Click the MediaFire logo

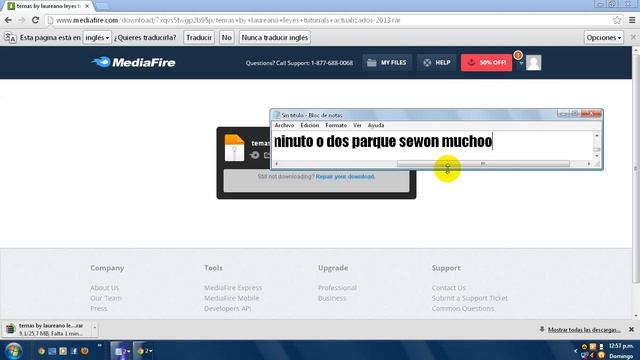click(133, 62)
